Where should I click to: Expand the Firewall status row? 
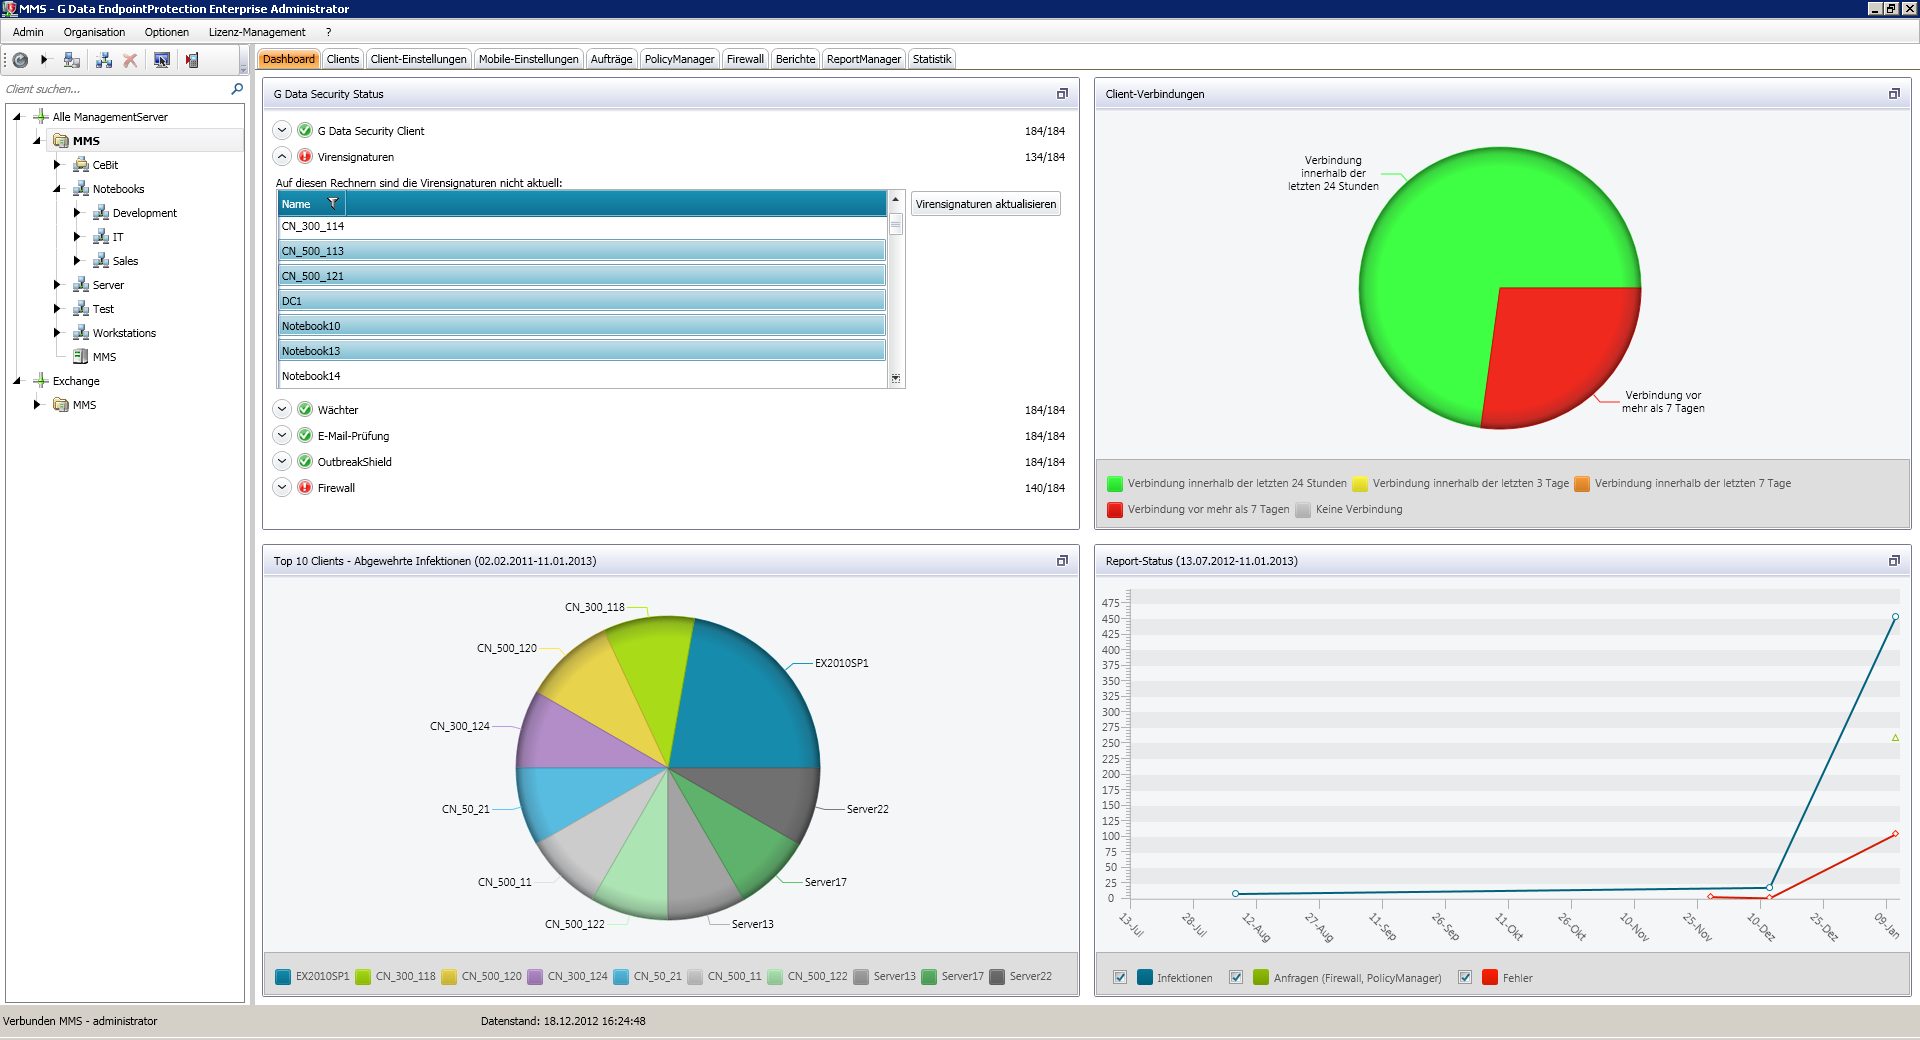(x=282, y=487)
